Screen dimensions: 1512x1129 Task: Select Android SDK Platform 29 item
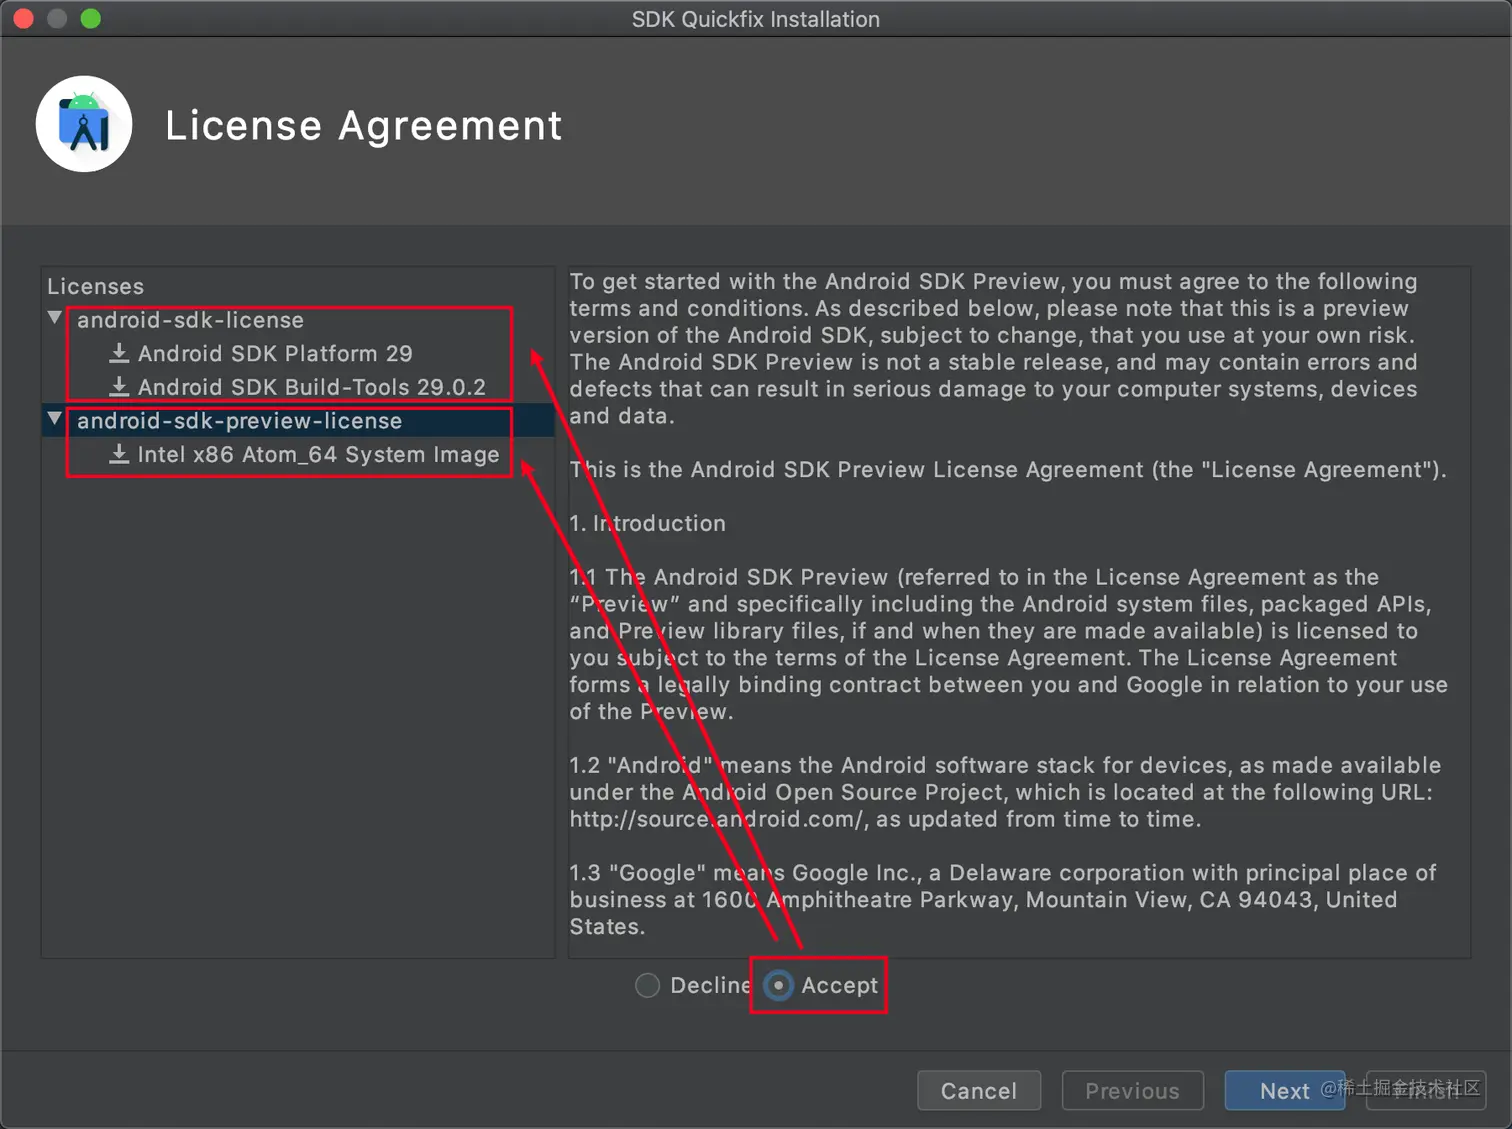point(275,353)
